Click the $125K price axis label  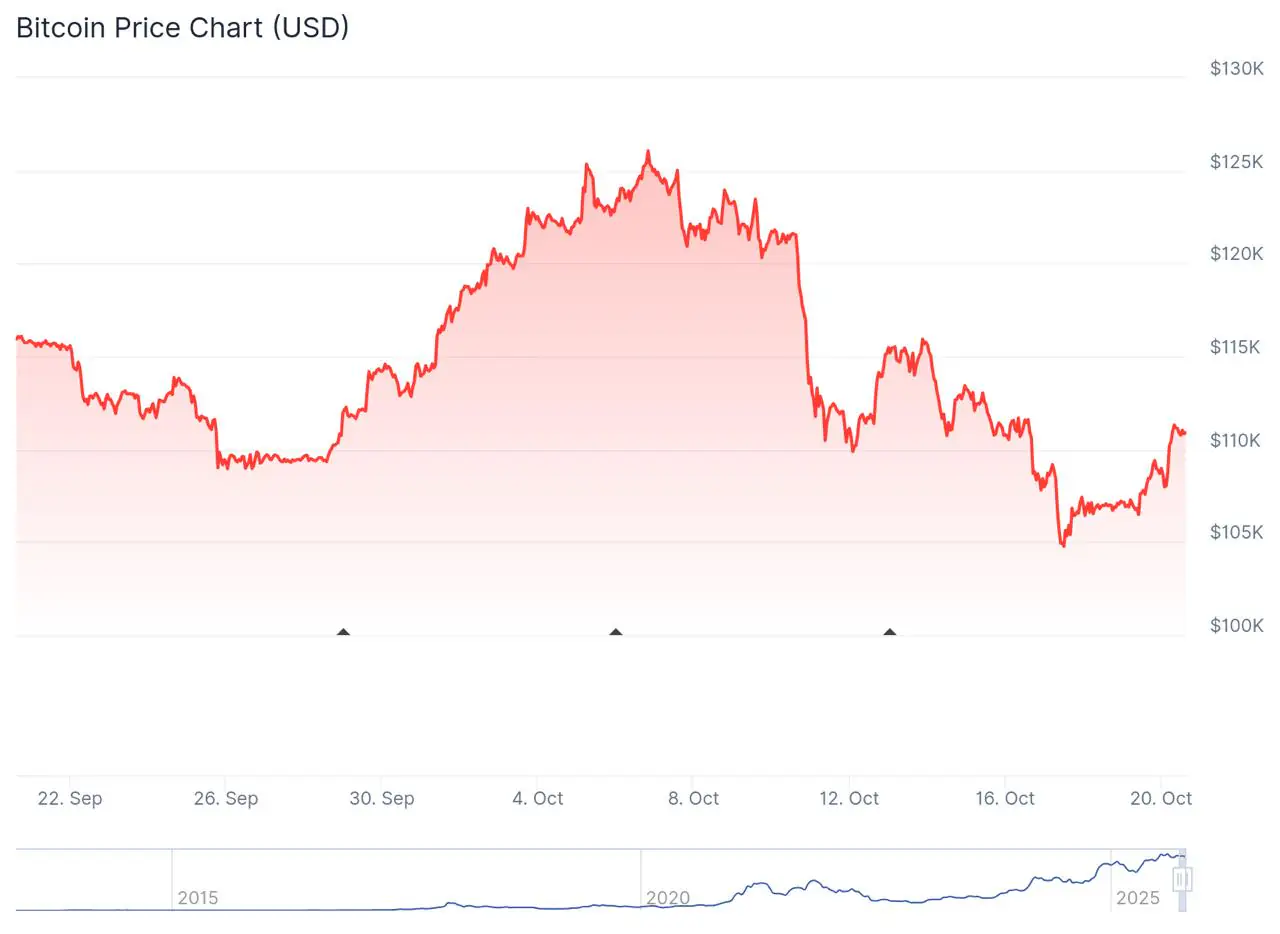(x=1237, y=162)
